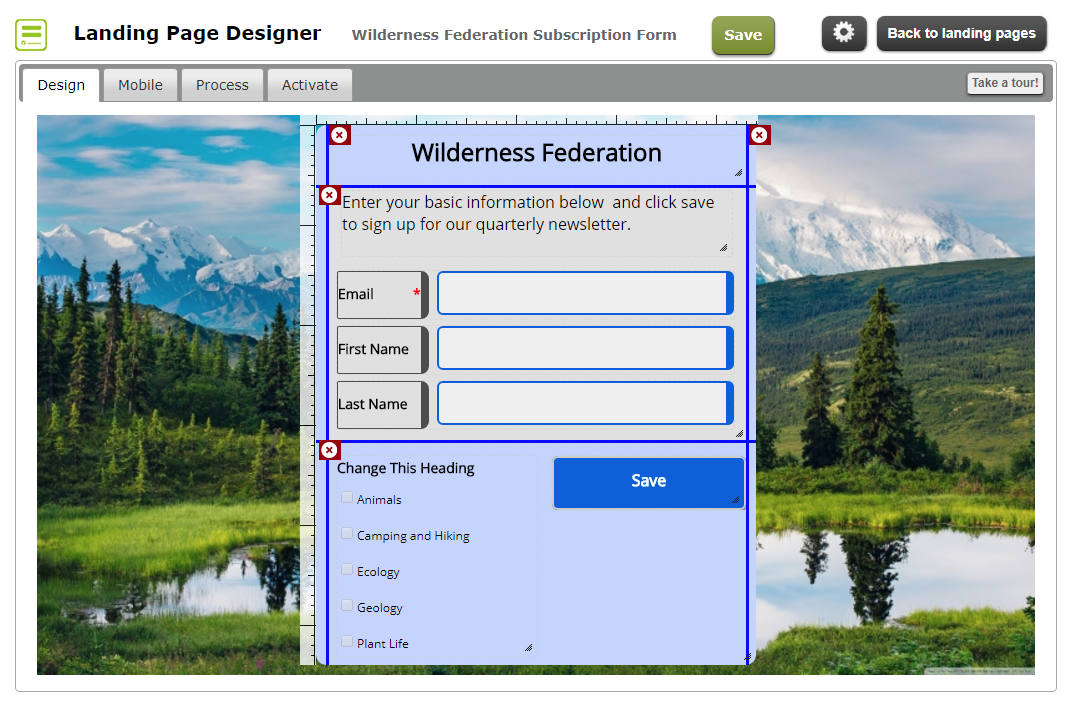This screenshot has width=1072, height=707.
Task: Click the green Save button in header
Action: tap(743, 35)
